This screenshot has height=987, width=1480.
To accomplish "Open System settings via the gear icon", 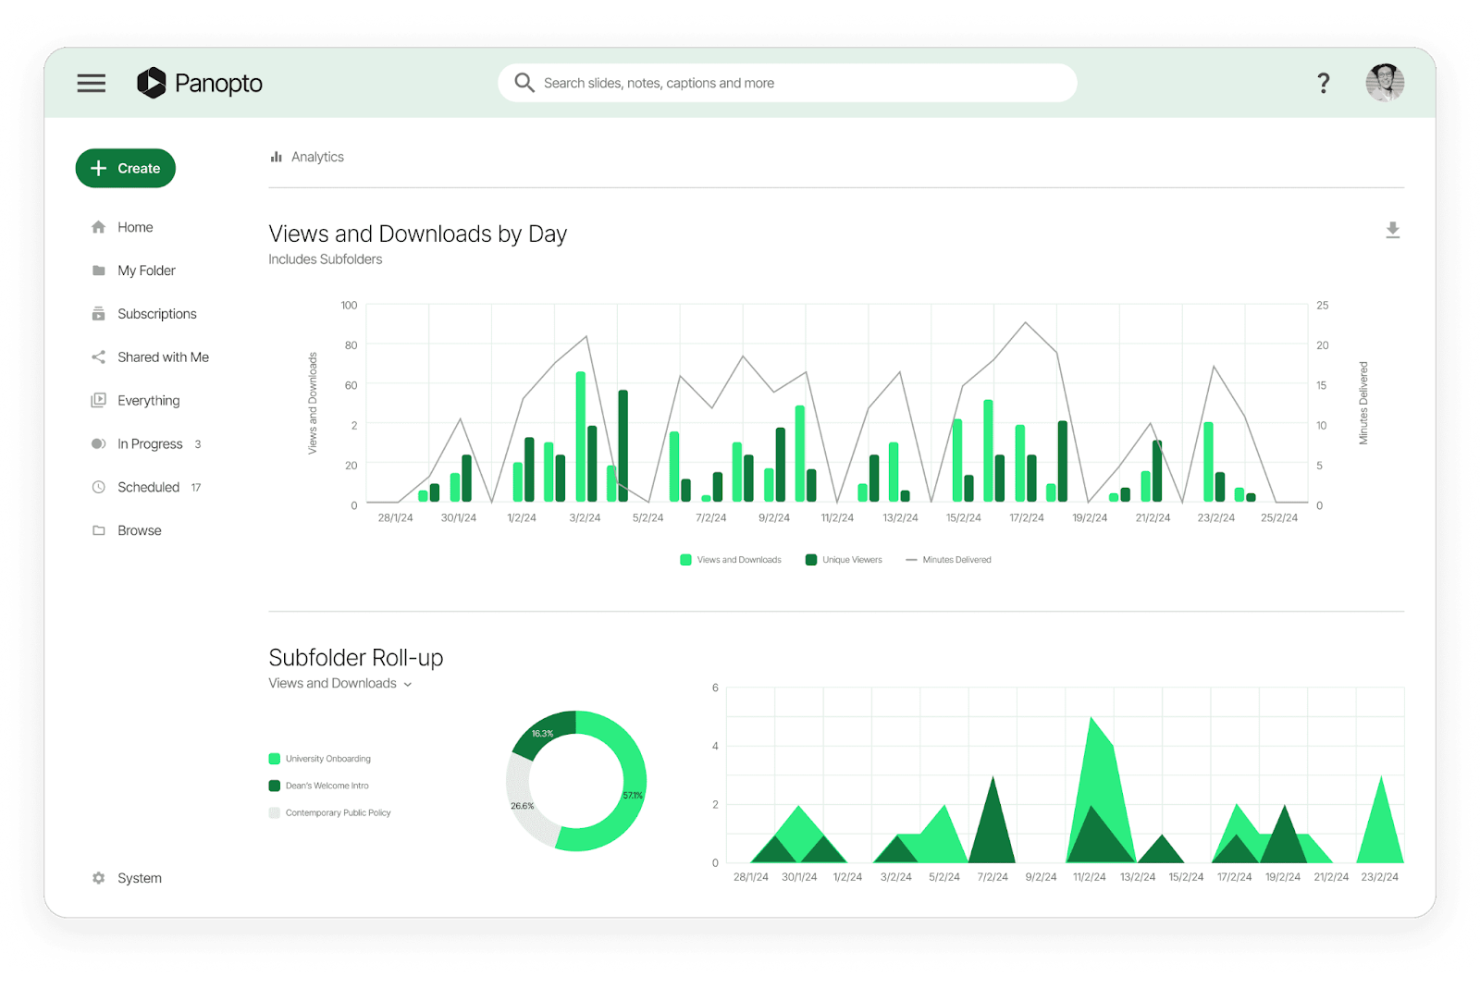I will pyautogui.click(x=97, y=877).
